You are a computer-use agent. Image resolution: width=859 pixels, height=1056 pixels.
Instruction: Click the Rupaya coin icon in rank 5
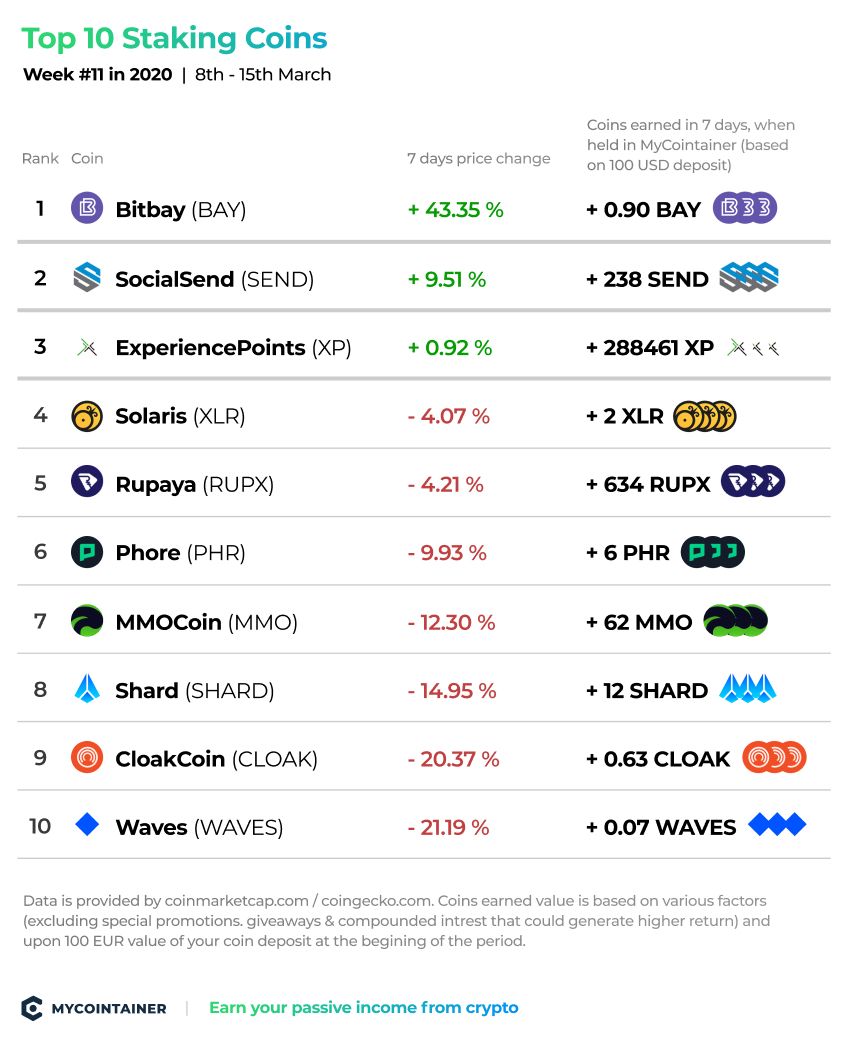tap(87, 482)
